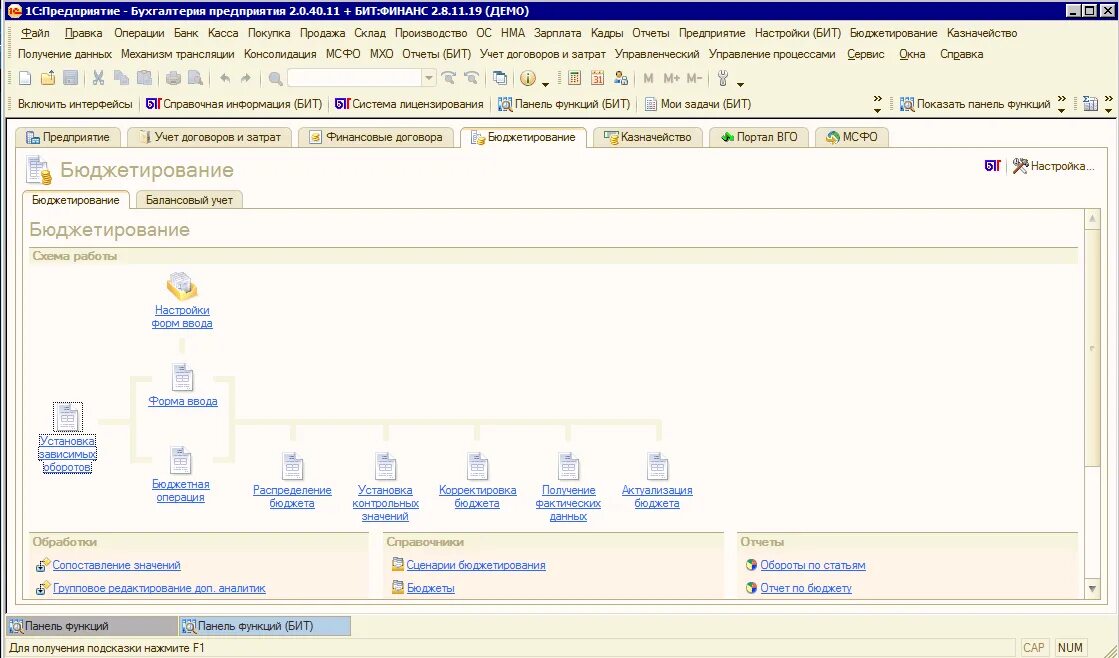1119x658 pixels.
Task: Select Панель функций (БИТ) window in taskbar
Action: pos(265,626)
